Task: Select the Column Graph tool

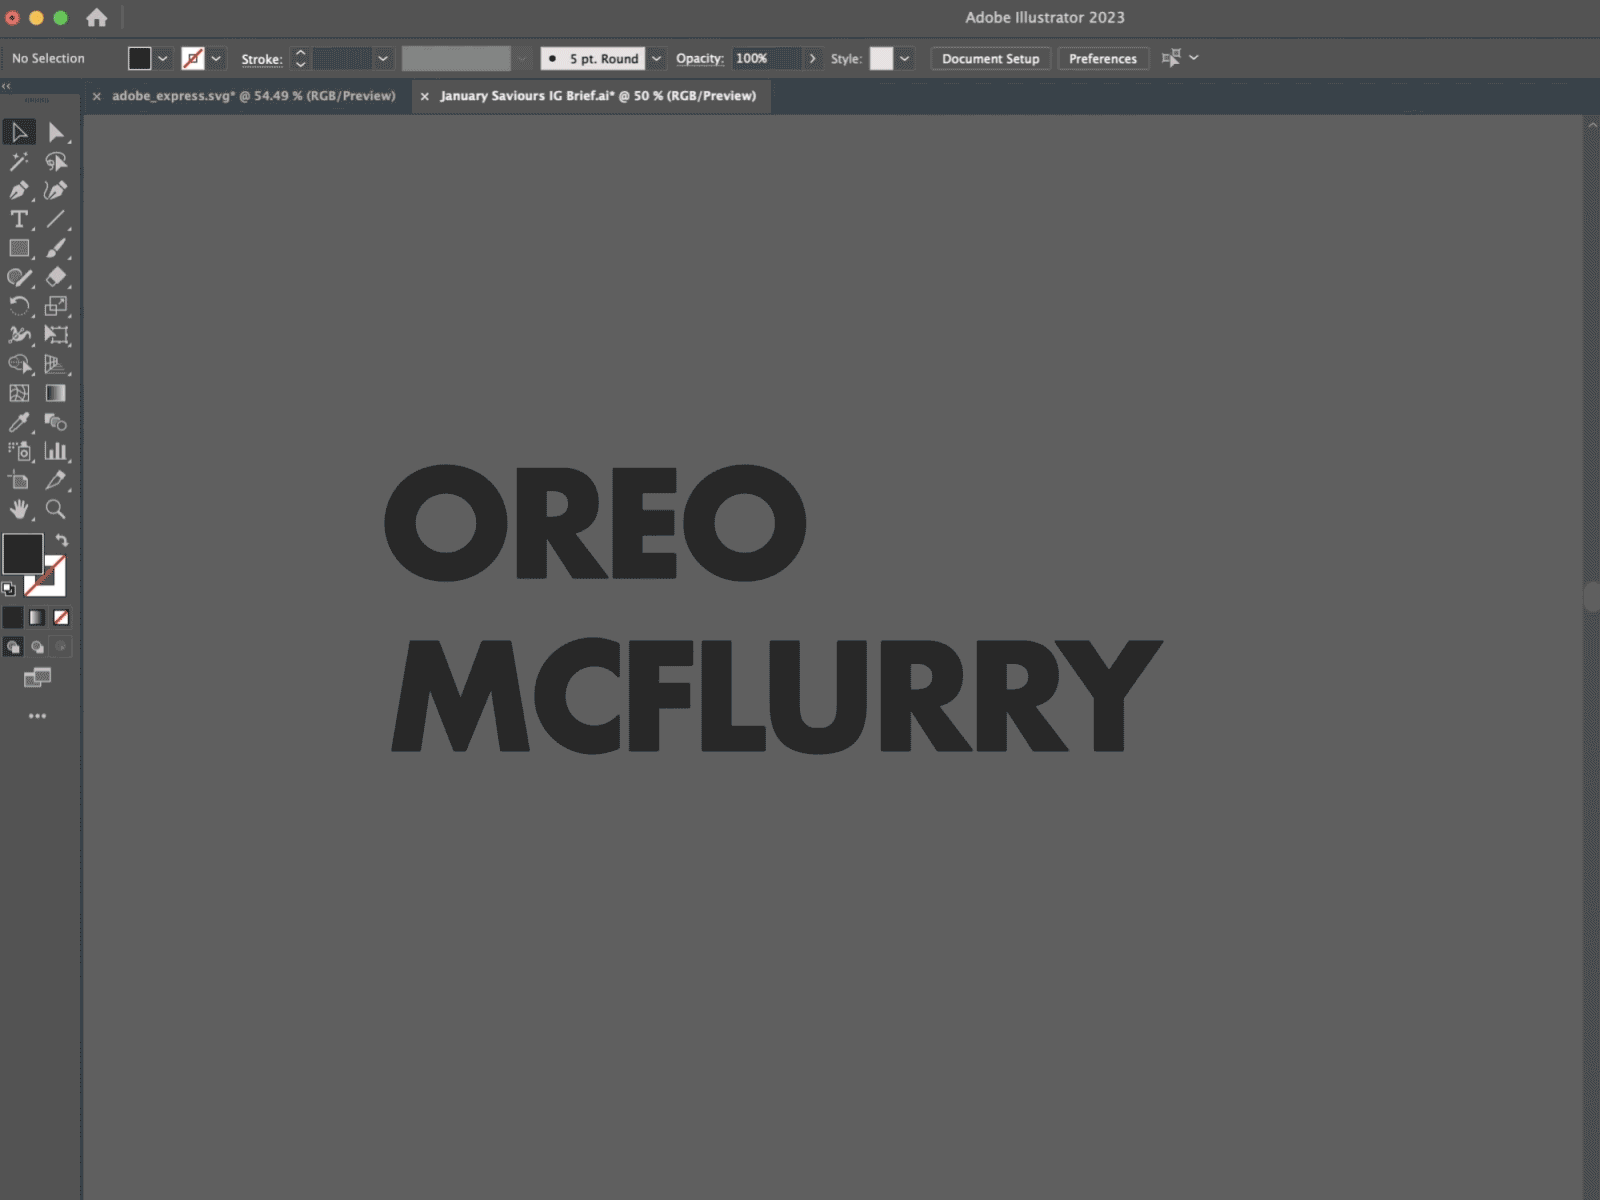Action: [56, 451]
